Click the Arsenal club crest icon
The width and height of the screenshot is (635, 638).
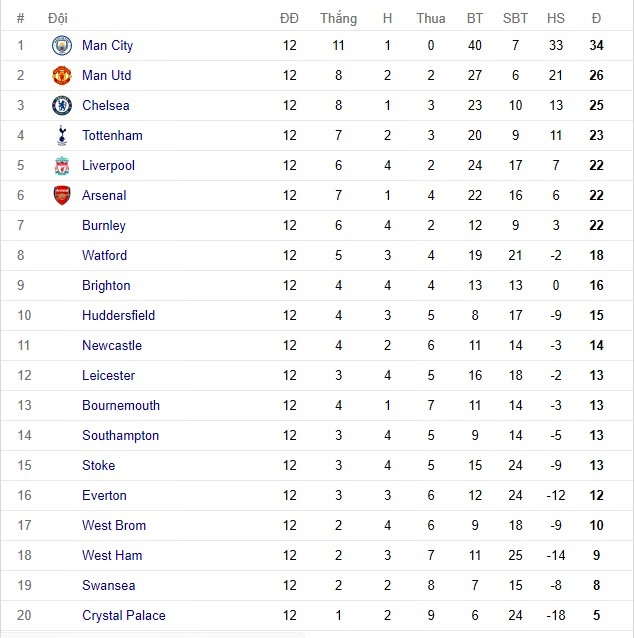tap(62, 195)
